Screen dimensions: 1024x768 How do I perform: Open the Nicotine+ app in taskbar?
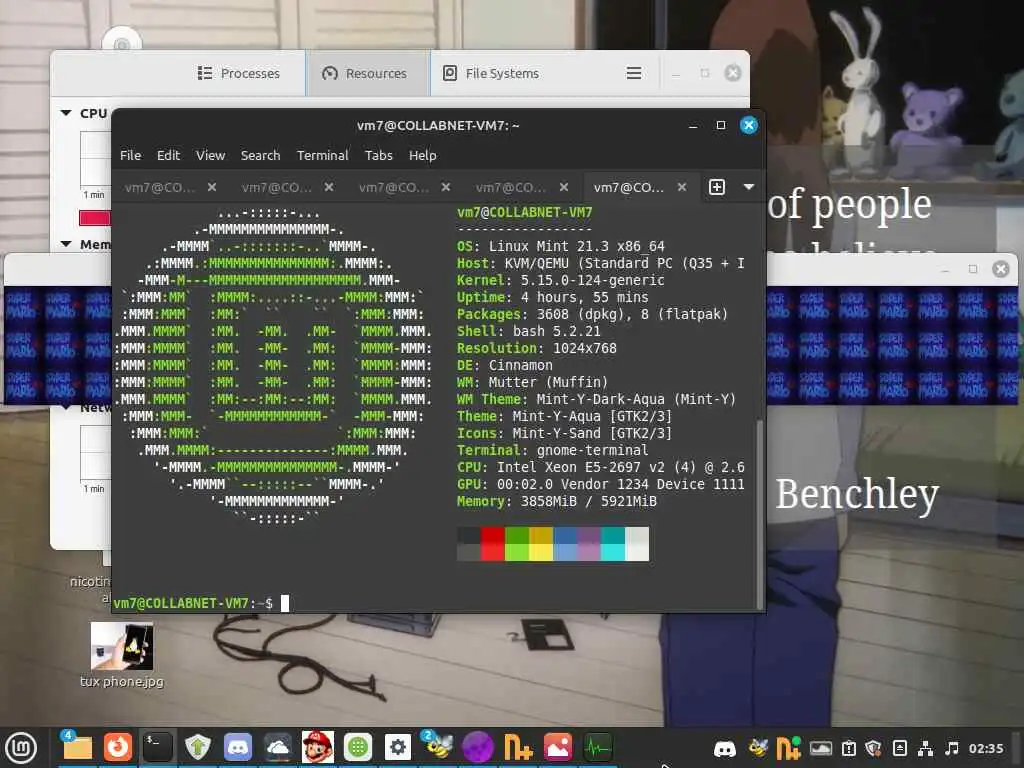tap(519, 747)
